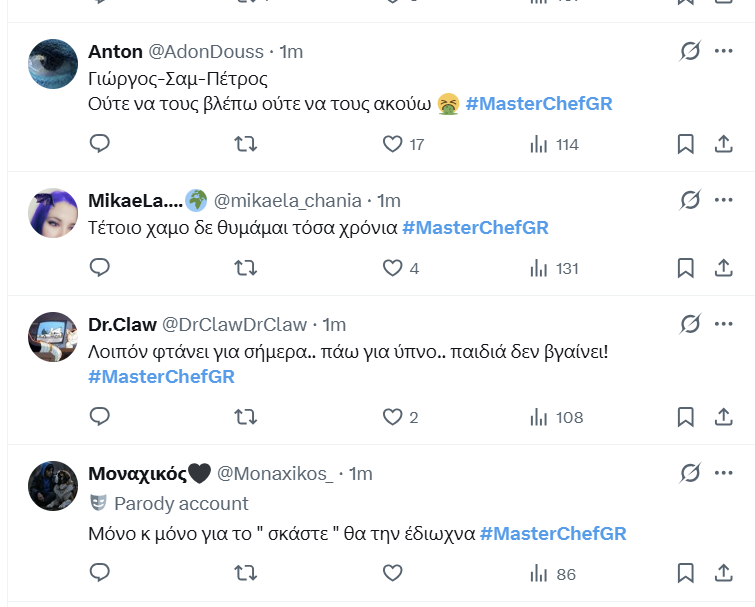This screenshot has height=607, width=755.
Task: Open more options for Dr.Claw's tweet
Action: 724,324
